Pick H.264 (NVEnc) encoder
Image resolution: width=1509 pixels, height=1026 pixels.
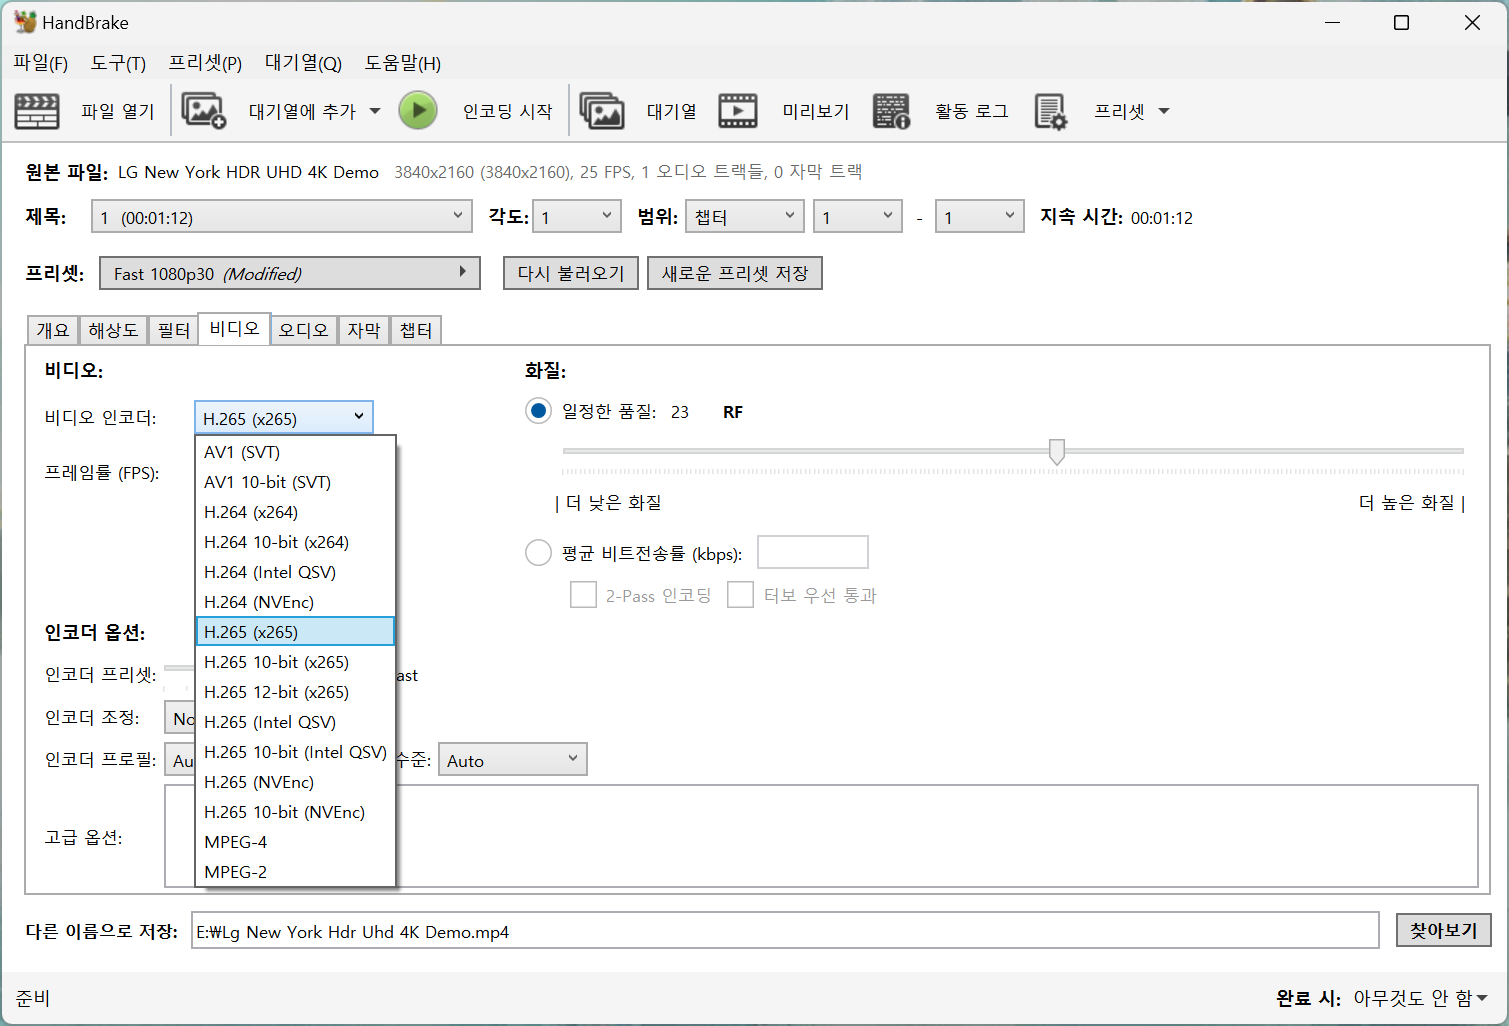click(x=296, y=602)
